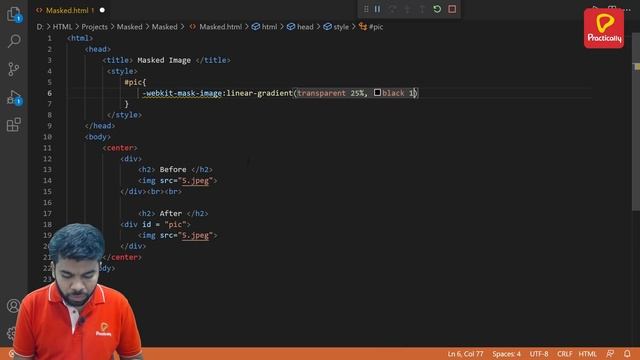This screenshot has height=360, width=640.
Task: Click the After heading text on line 17
Action: coord(171,213)
